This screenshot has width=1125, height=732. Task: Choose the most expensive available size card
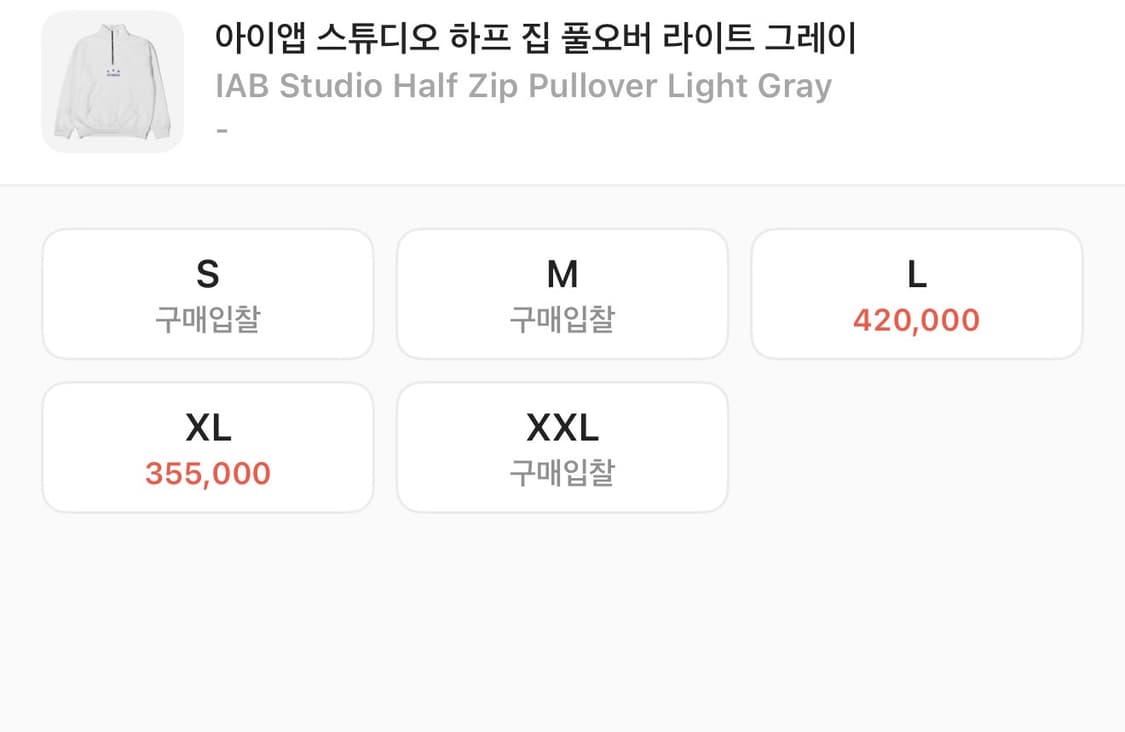(x=916, y=293)
